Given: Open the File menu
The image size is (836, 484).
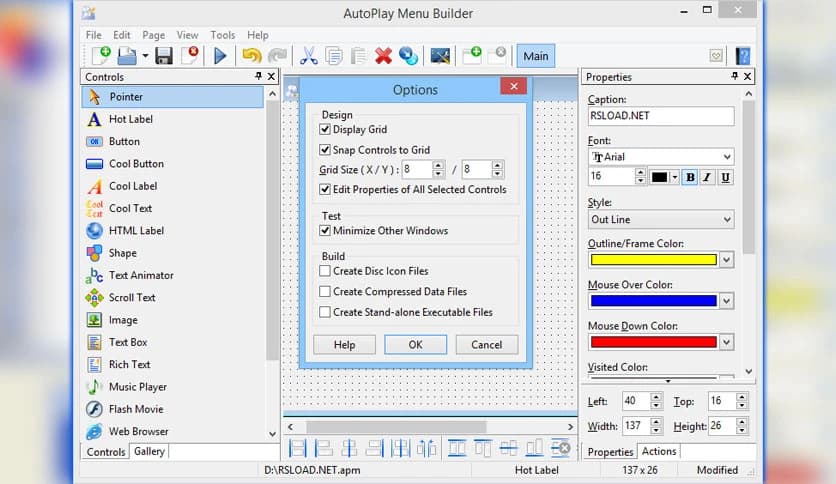Looking at the screenshot, I should [x=93, y=35].
